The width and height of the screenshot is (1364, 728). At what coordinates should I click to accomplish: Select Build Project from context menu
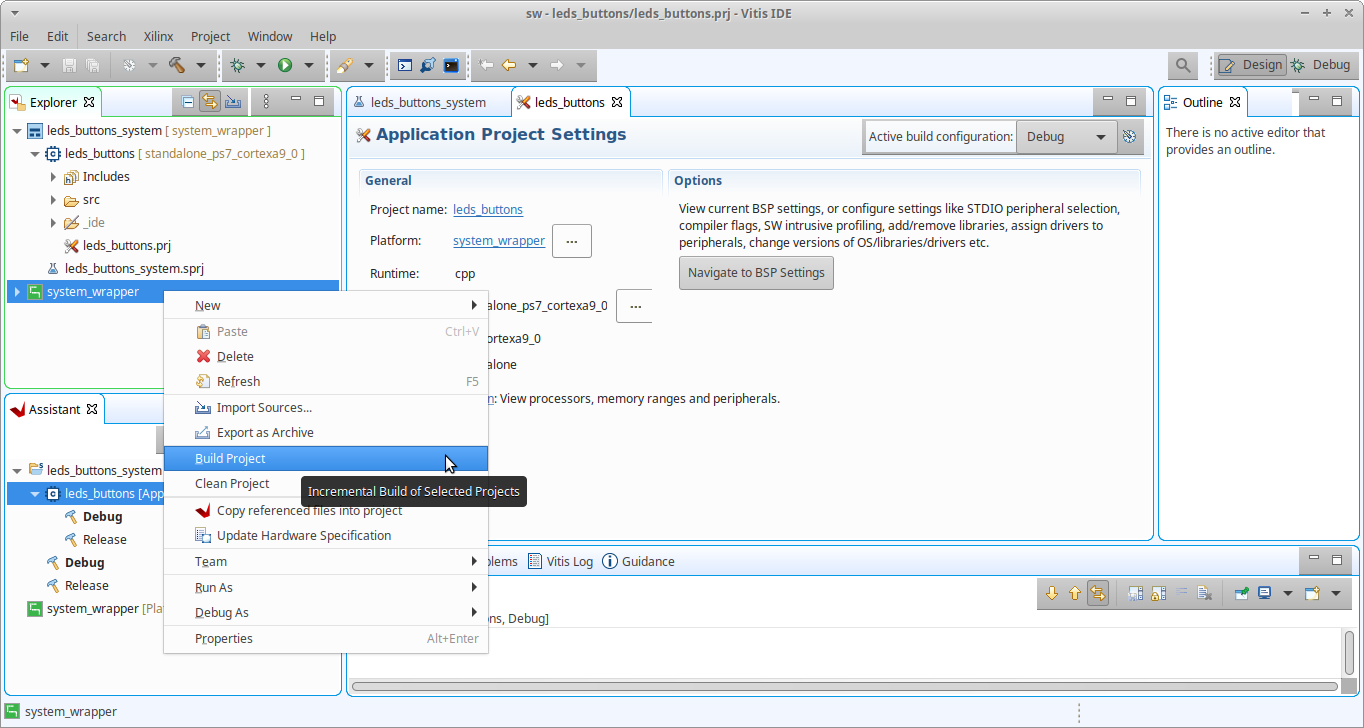(x=230, y=459)
